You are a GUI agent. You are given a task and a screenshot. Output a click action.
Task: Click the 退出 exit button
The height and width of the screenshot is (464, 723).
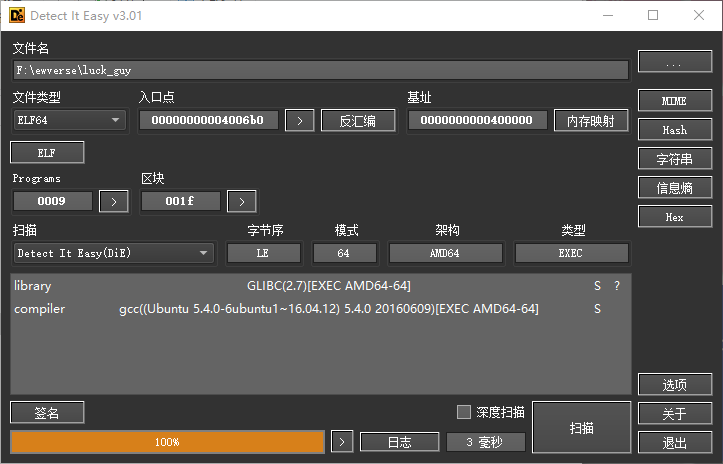pyautogui.click(x=675, y=443)
